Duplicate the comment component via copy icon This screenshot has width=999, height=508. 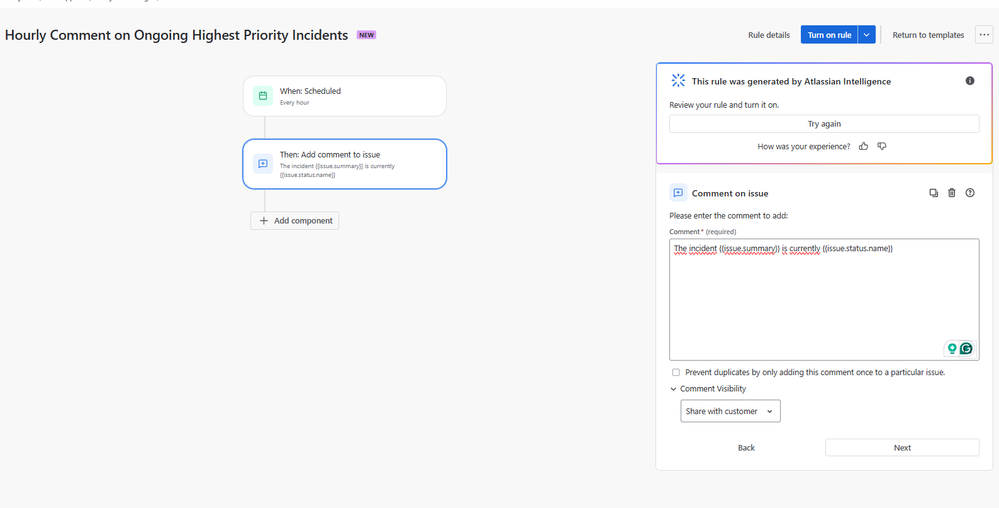click(x=933, y=192)
